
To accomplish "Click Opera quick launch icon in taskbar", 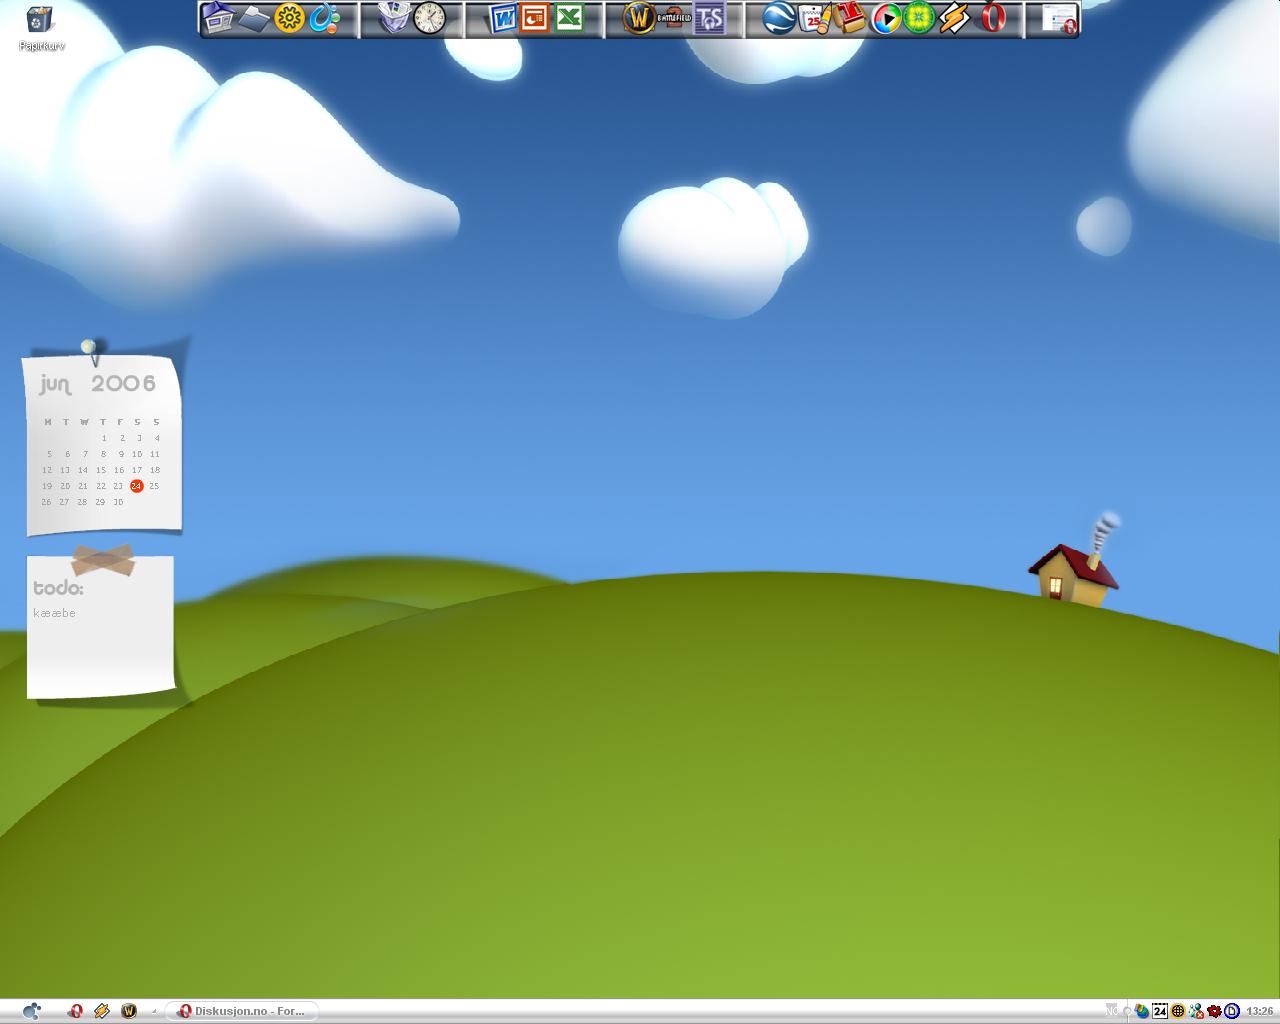I will [75, 1011].
